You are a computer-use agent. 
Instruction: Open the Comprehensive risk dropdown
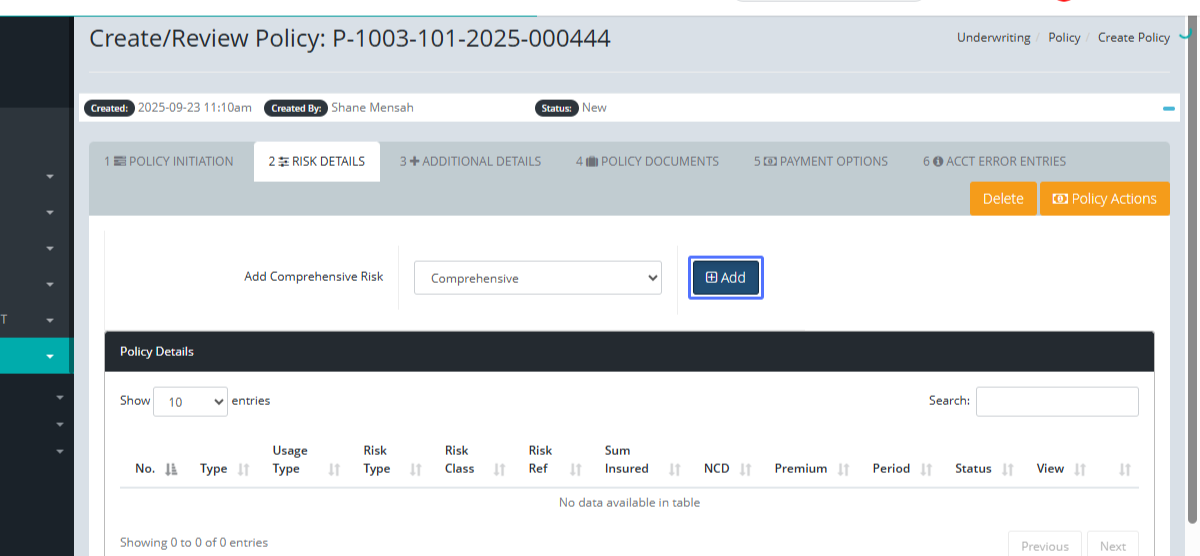point(538,278)
